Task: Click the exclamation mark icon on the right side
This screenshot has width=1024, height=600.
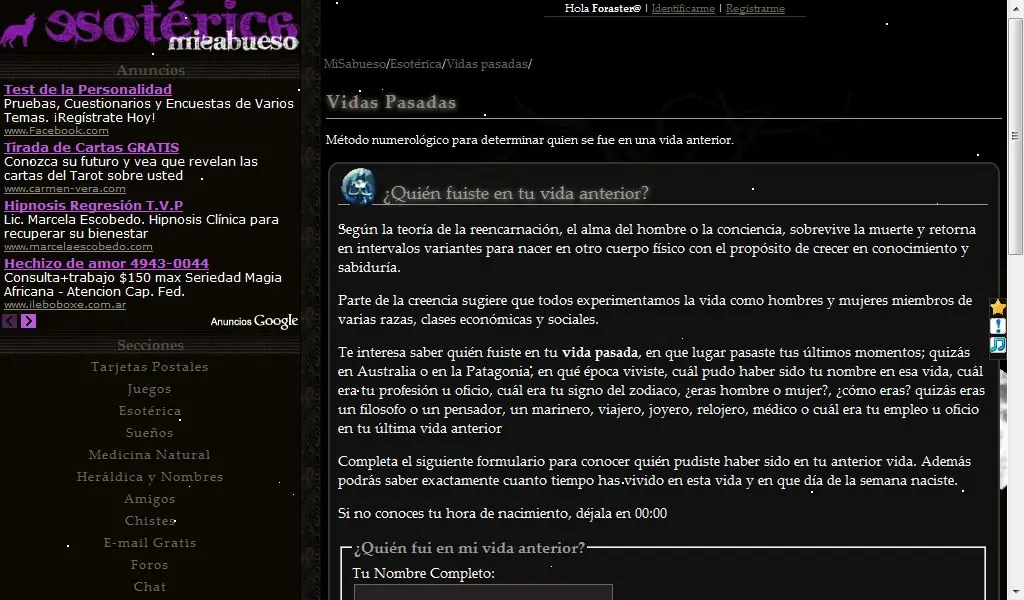Action: pyautogui.click(x=997, y=327)
